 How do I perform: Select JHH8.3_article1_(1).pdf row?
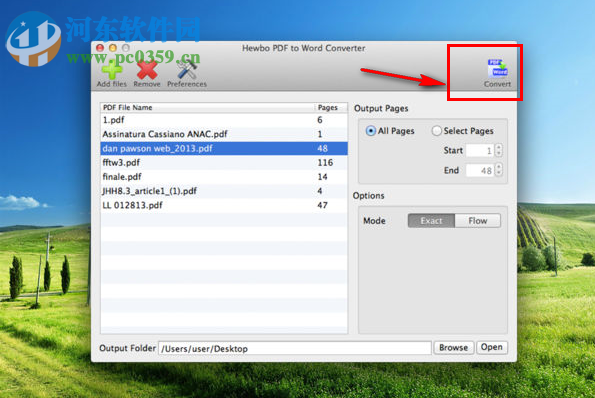tap(224, 191)
